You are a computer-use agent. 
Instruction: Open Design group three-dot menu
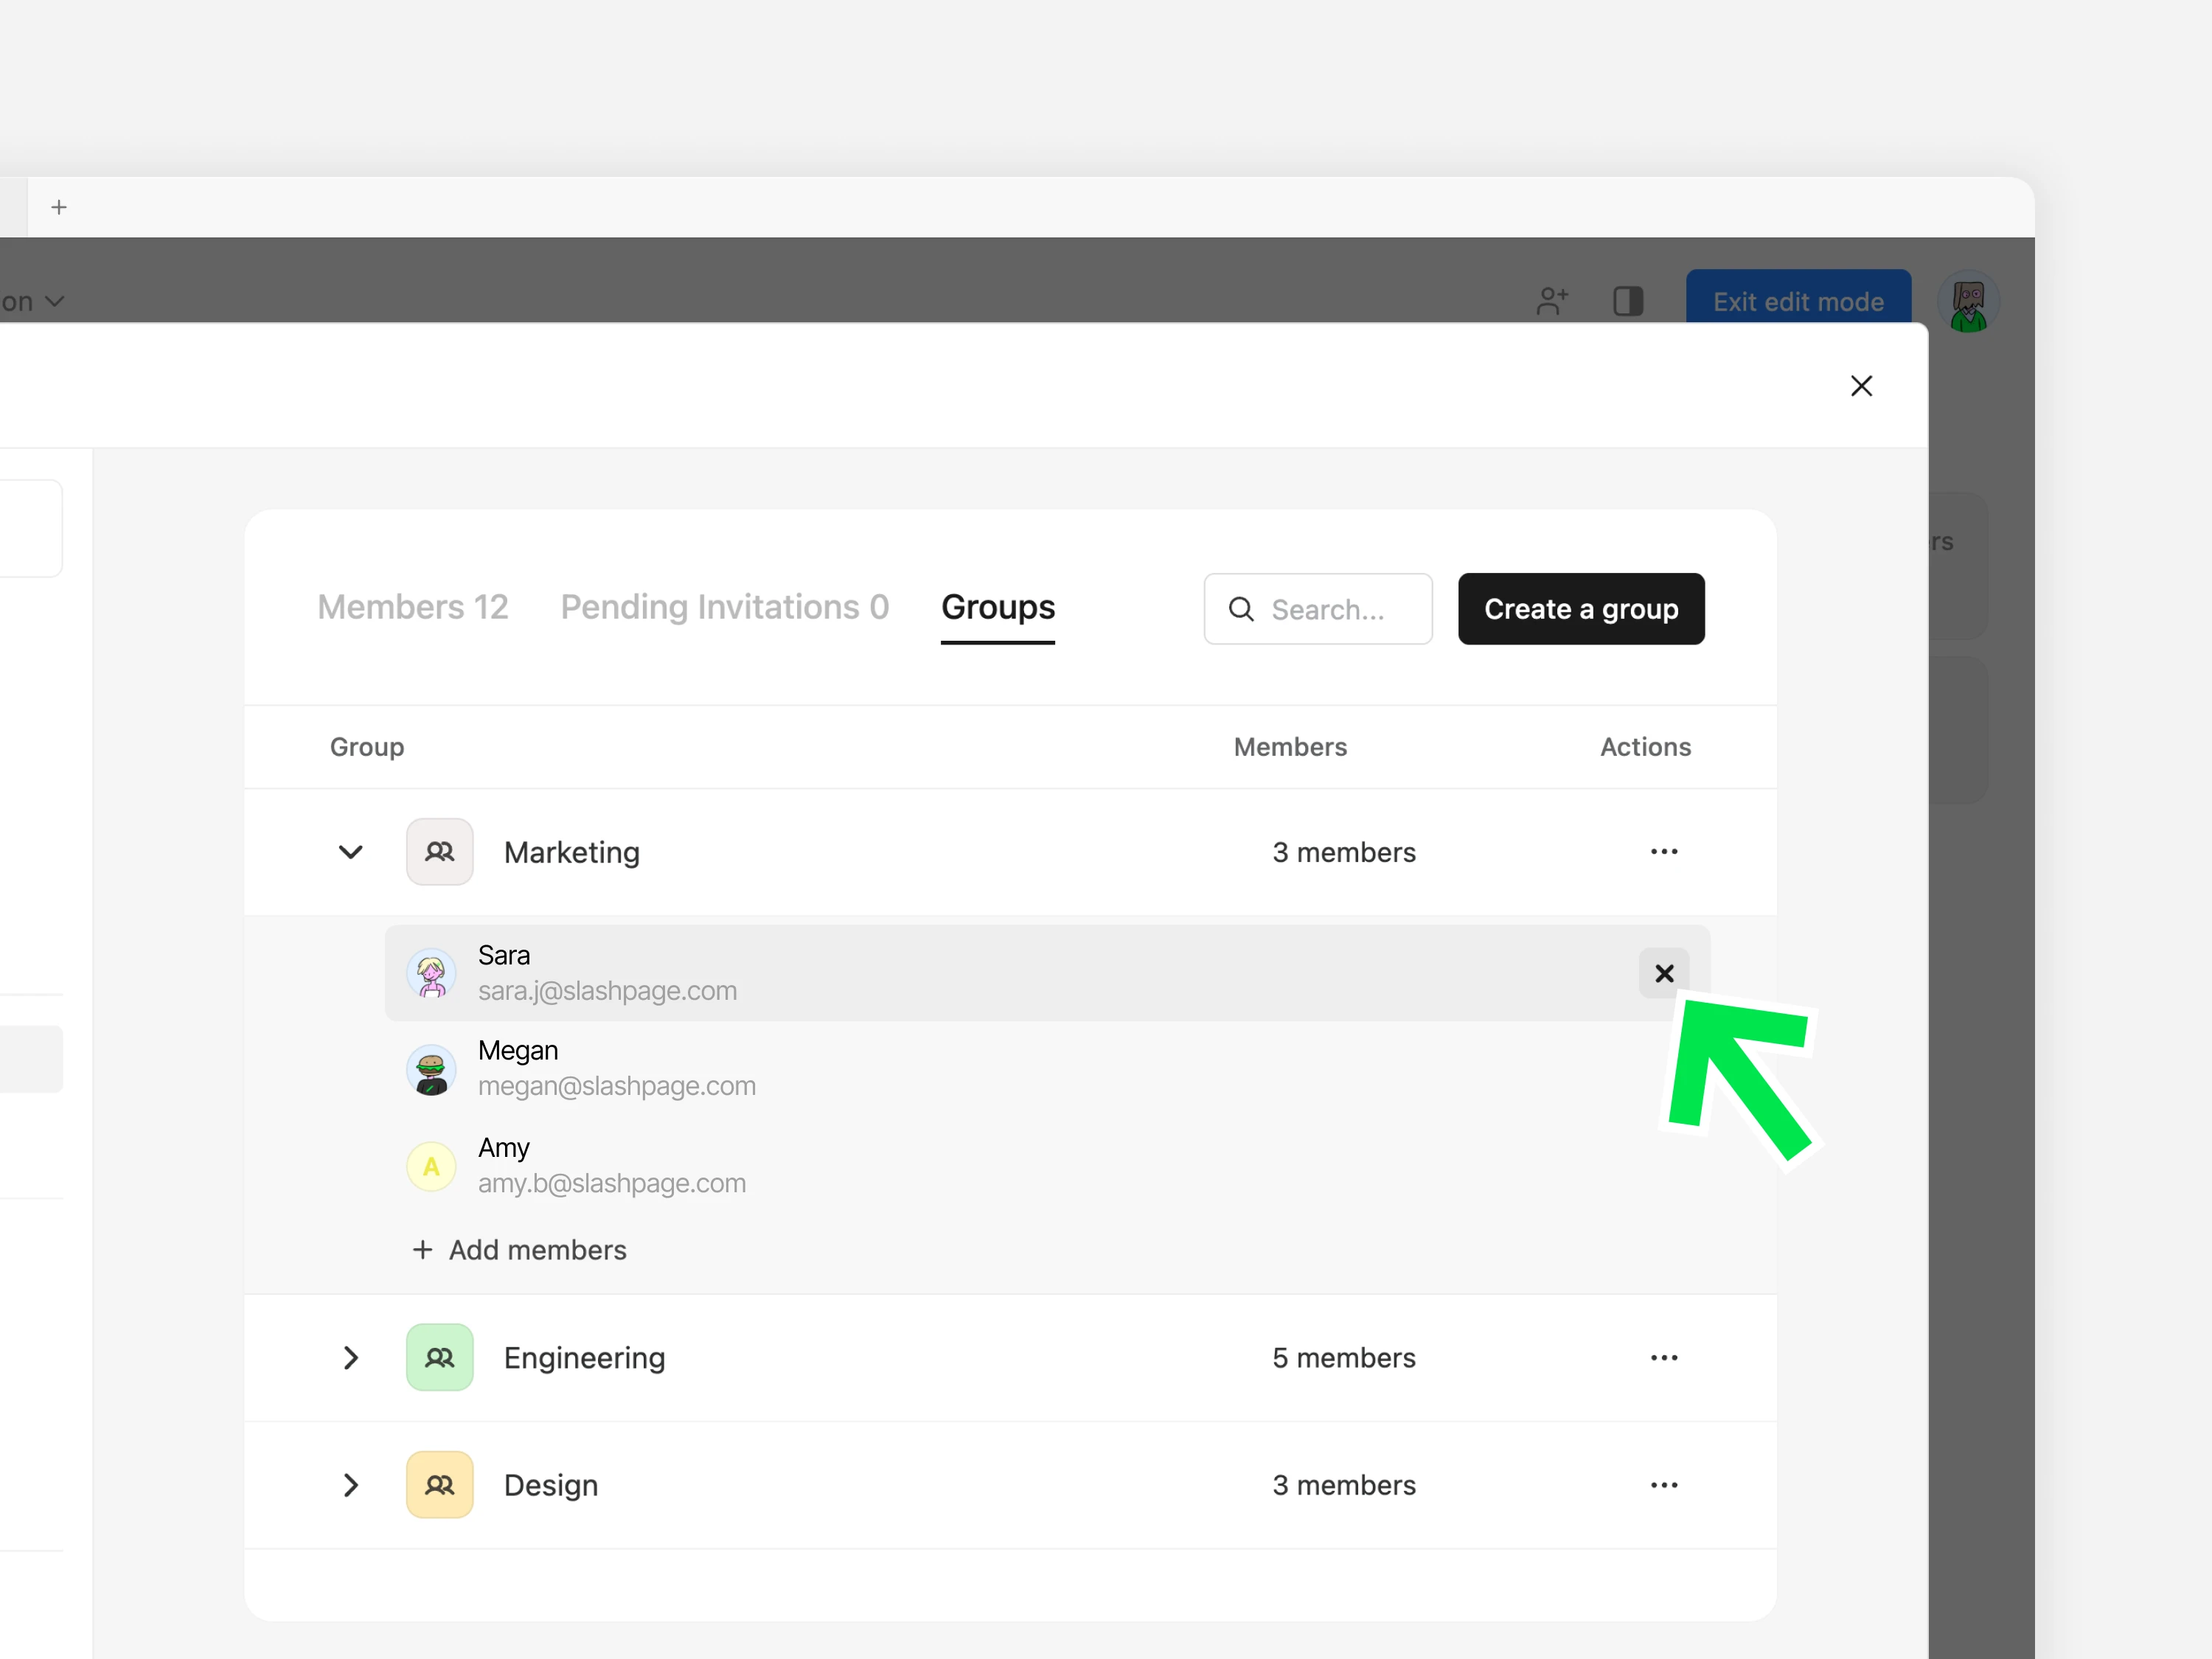[x=1663, y=1485]
